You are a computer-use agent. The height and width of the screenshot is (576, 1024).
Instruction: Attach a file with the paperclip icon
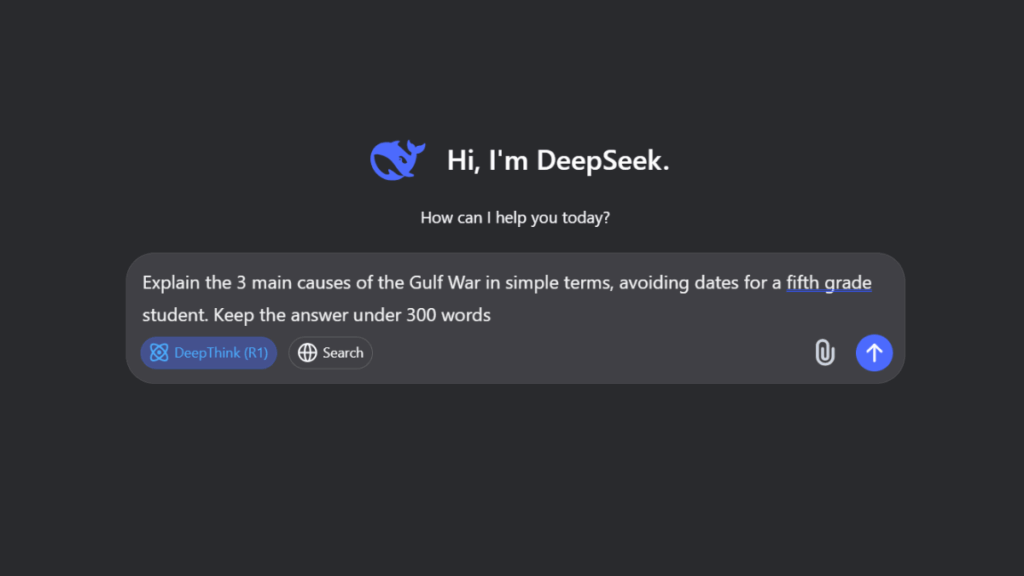click(x=824, y=353)
